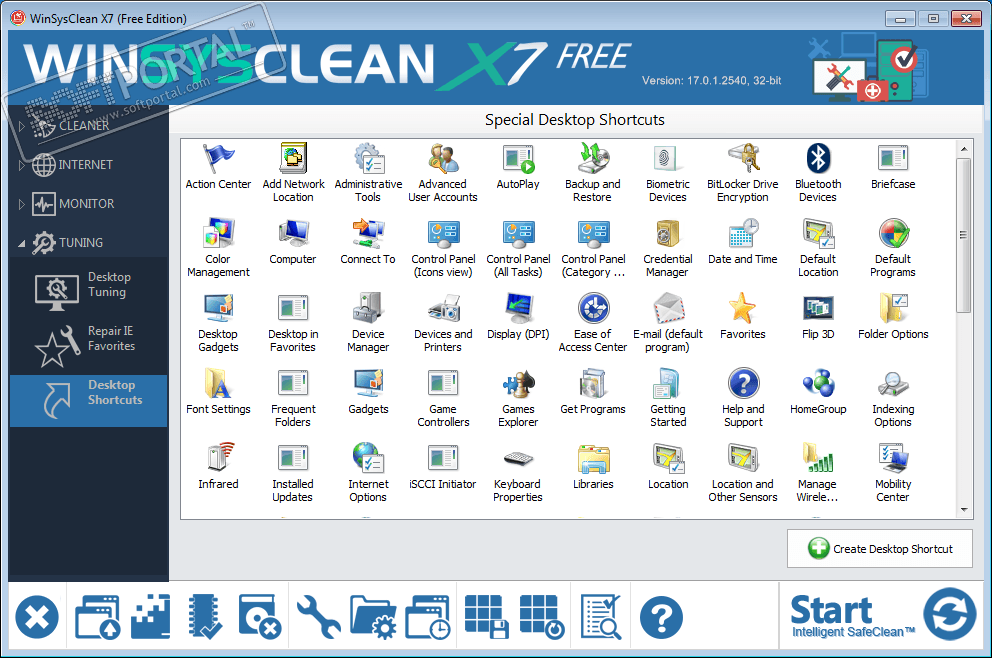This screenshot has width=992, height=658.
Task: Select the Help and Support shortcut
Action: point(743,398)
